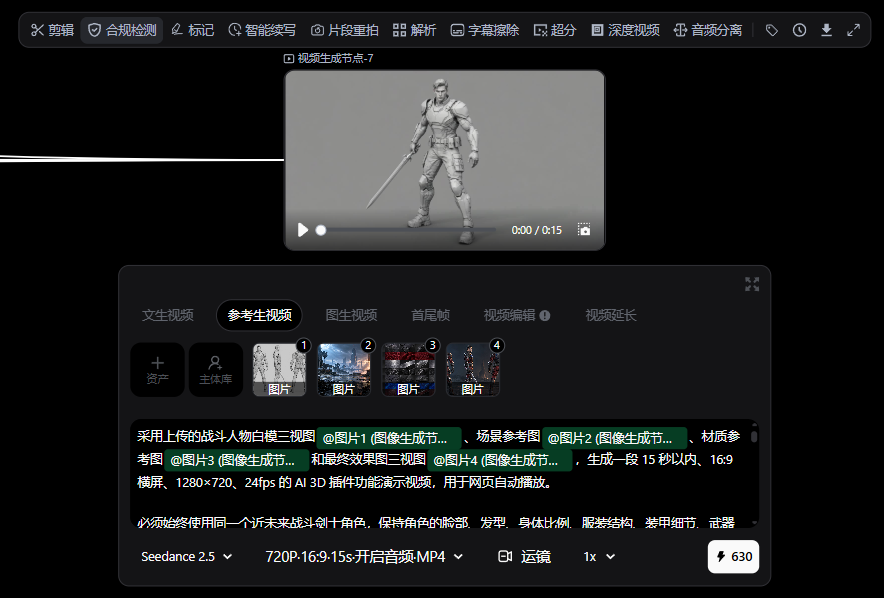
Task: Open the 运镜 camera movement option
Action: (x=524, y=557)
